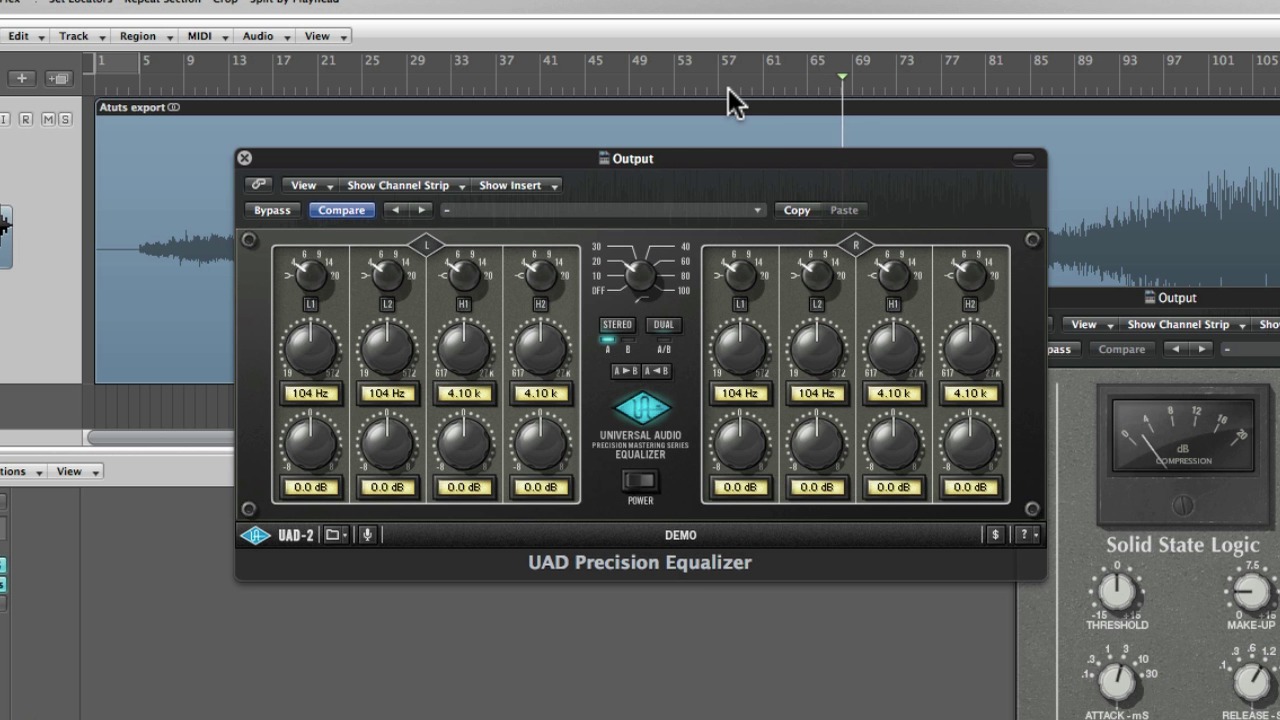Toggle the track Record R button
The width and height of the screenshot is (1280, 720).
click(x=26, y=119)
